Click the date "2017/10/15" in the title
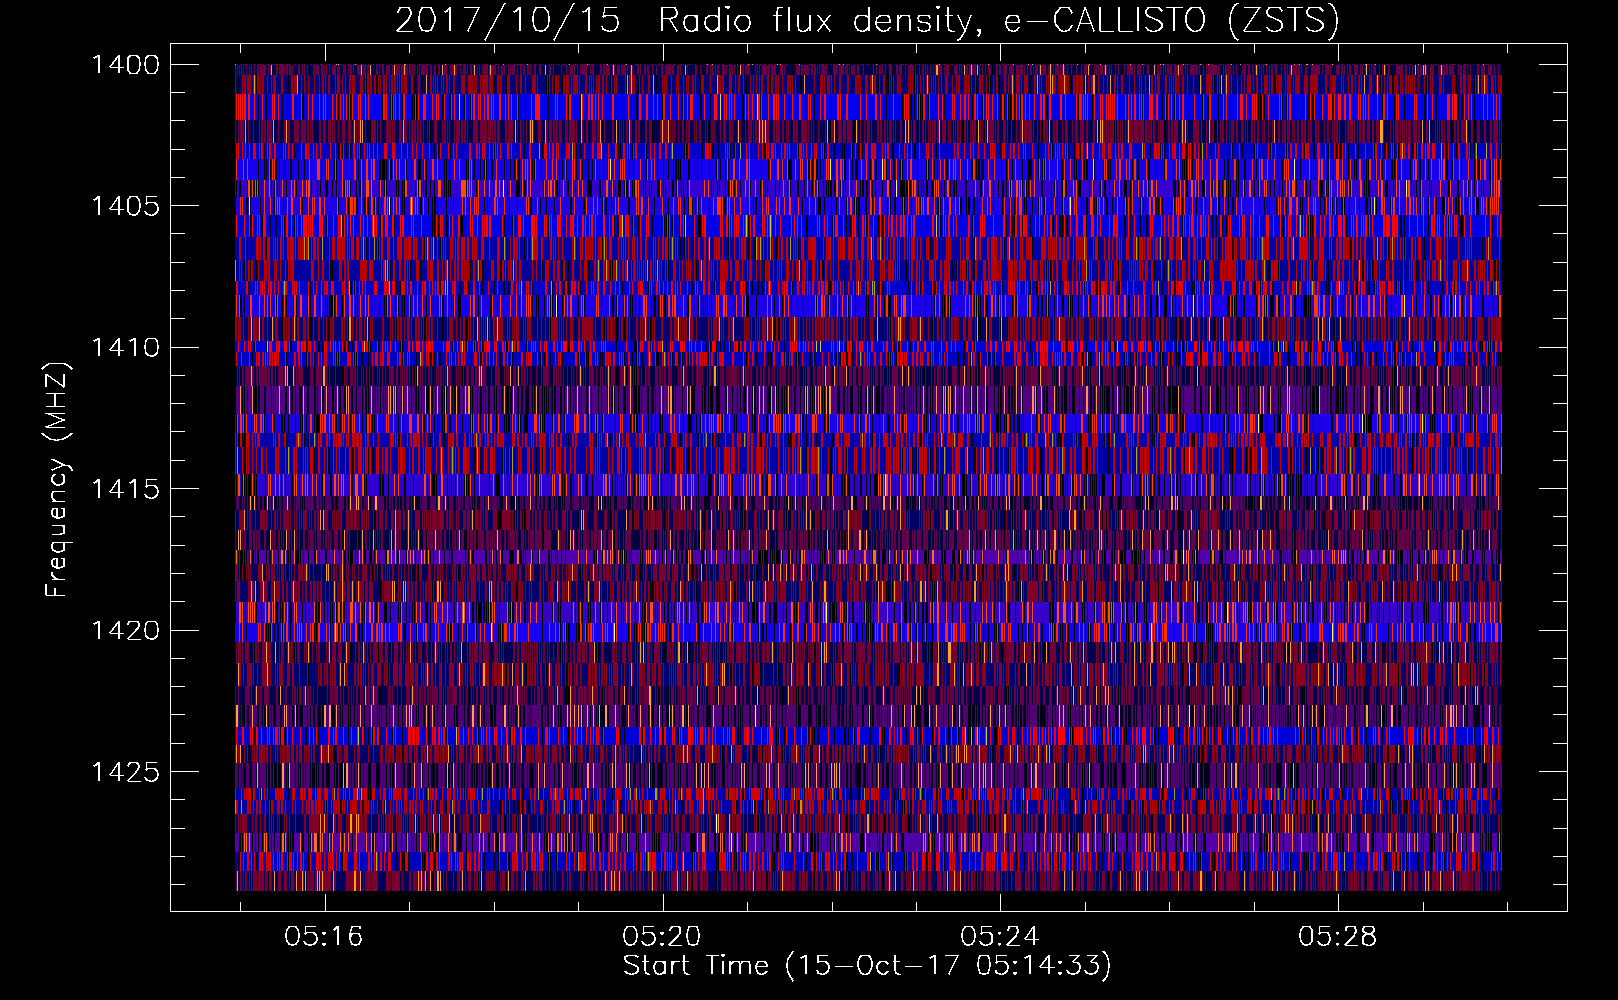Screen dimensions: 1618x1000 [x=508, y=21]
